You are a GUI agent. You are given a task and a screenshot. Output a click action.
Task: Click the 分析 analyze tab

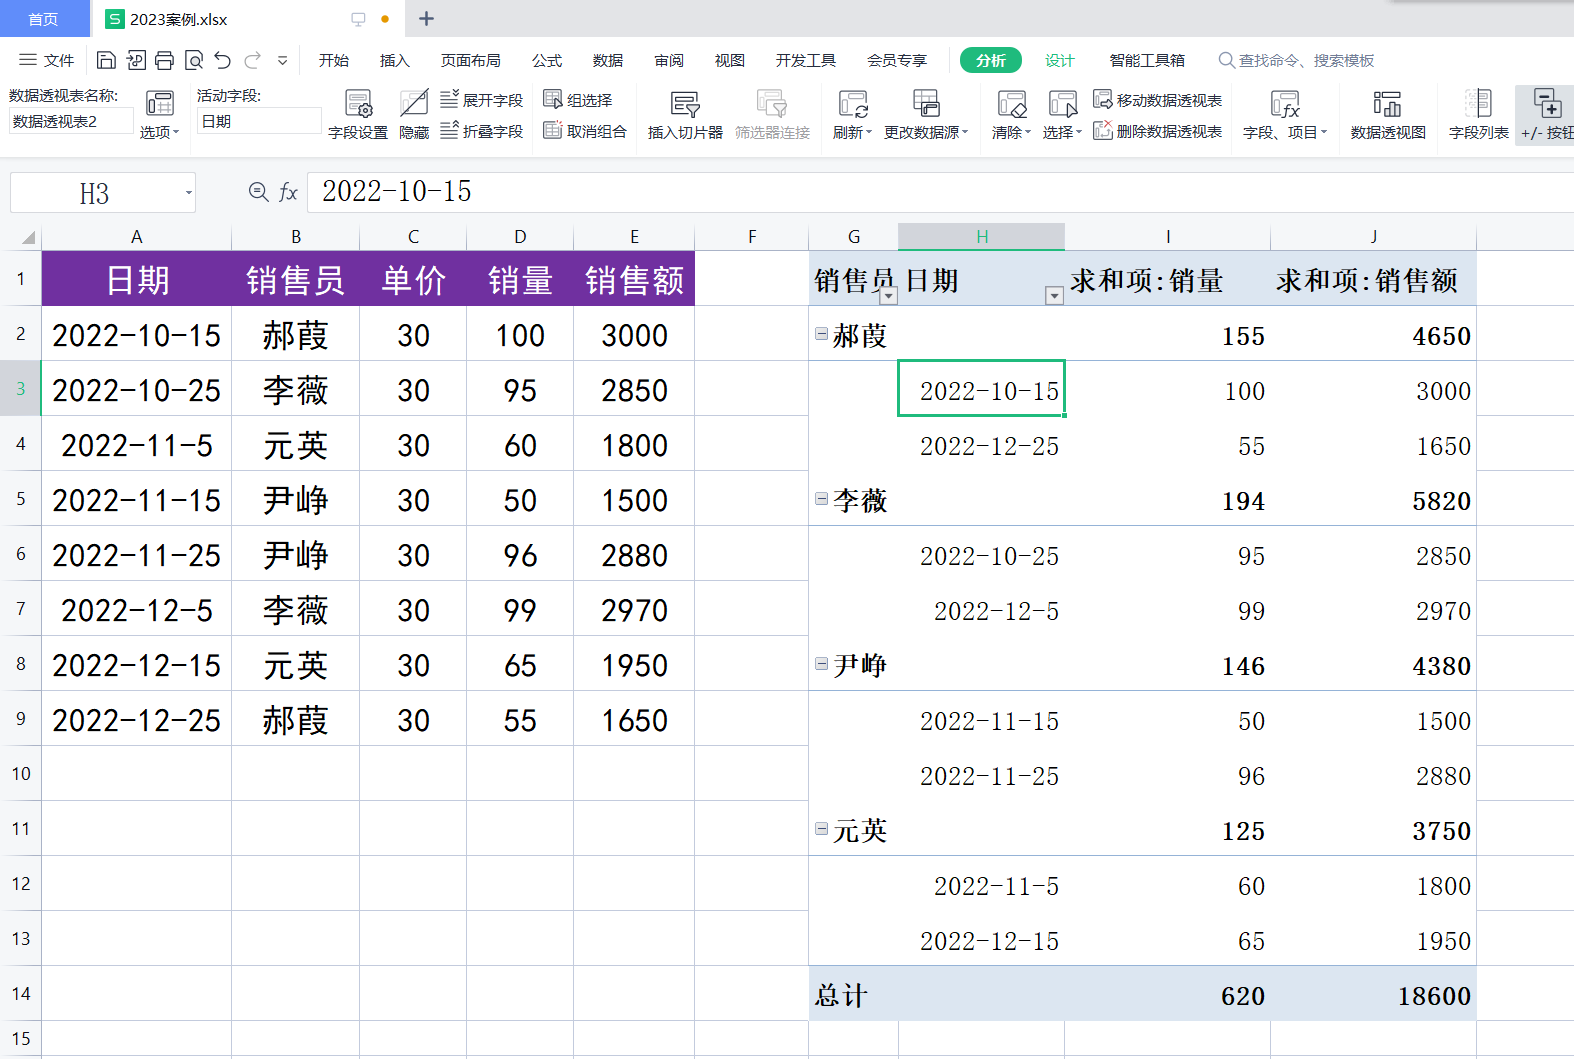point(991,60)
